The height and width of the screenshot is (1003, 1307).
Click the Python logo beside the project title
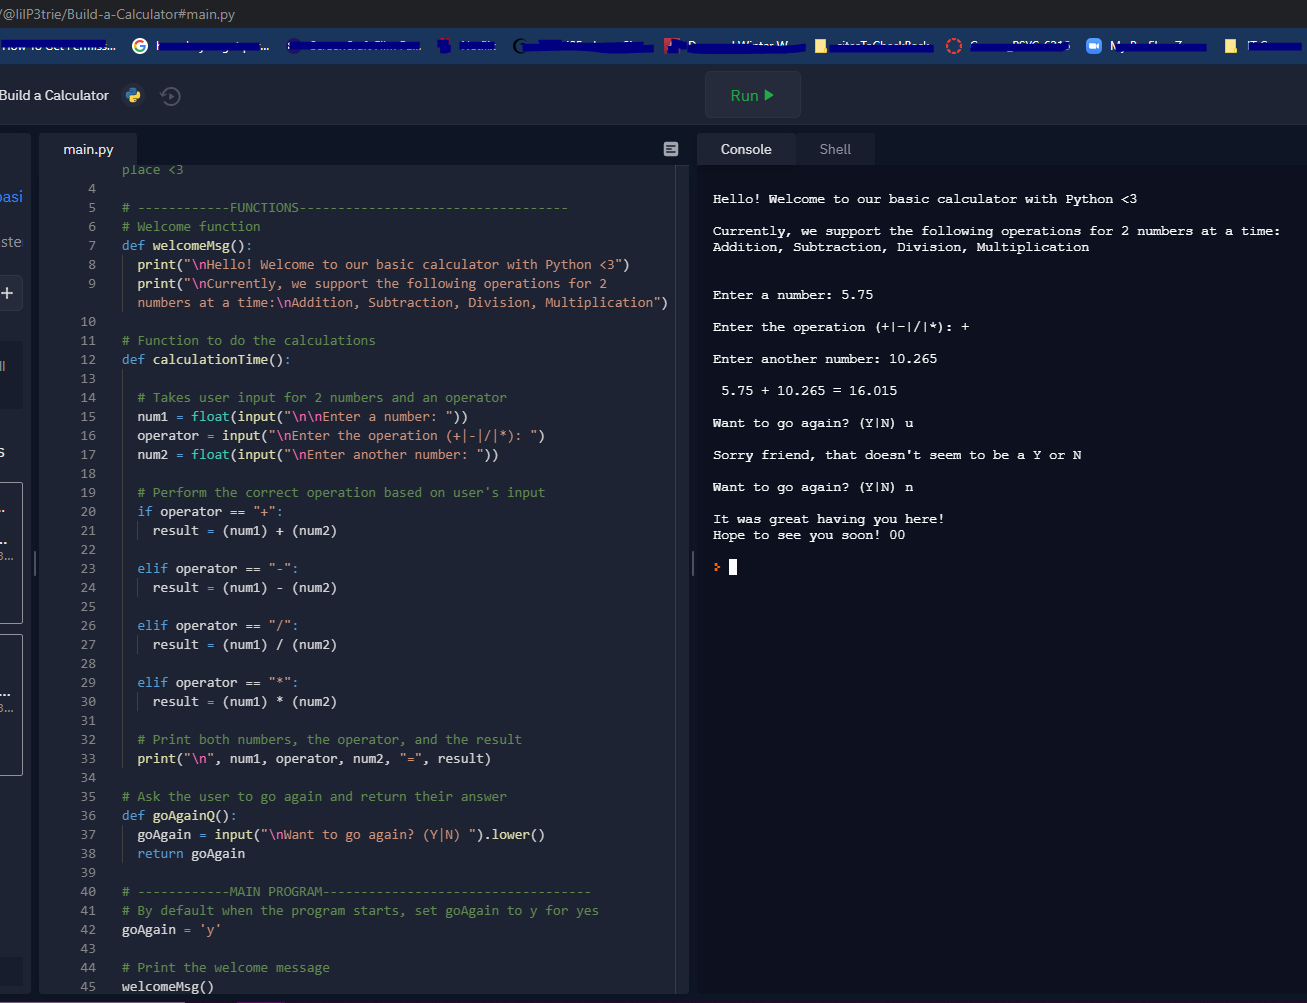[x=133, y=95]
